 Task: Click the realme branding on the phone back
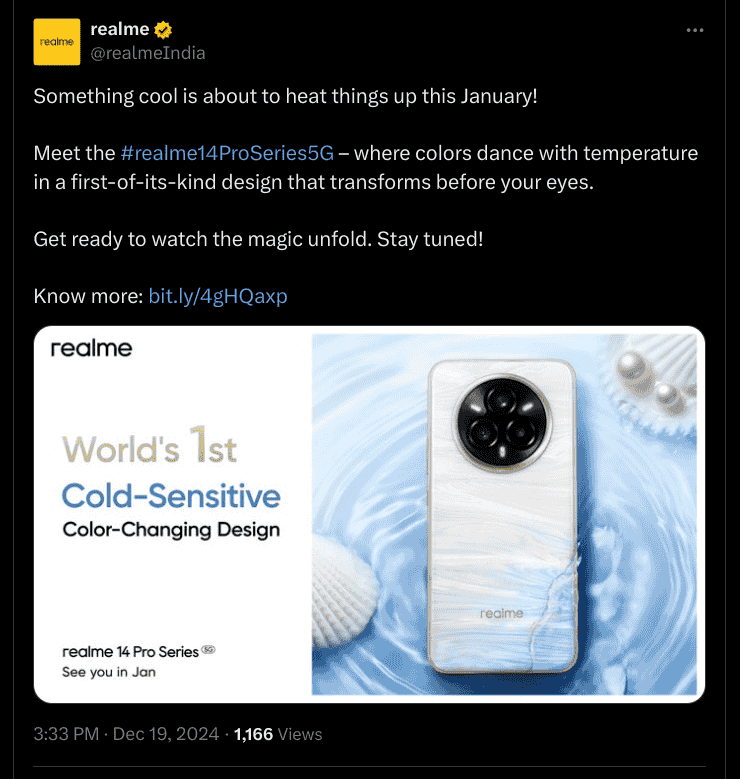pyautogui.click(x=501, y=613)
